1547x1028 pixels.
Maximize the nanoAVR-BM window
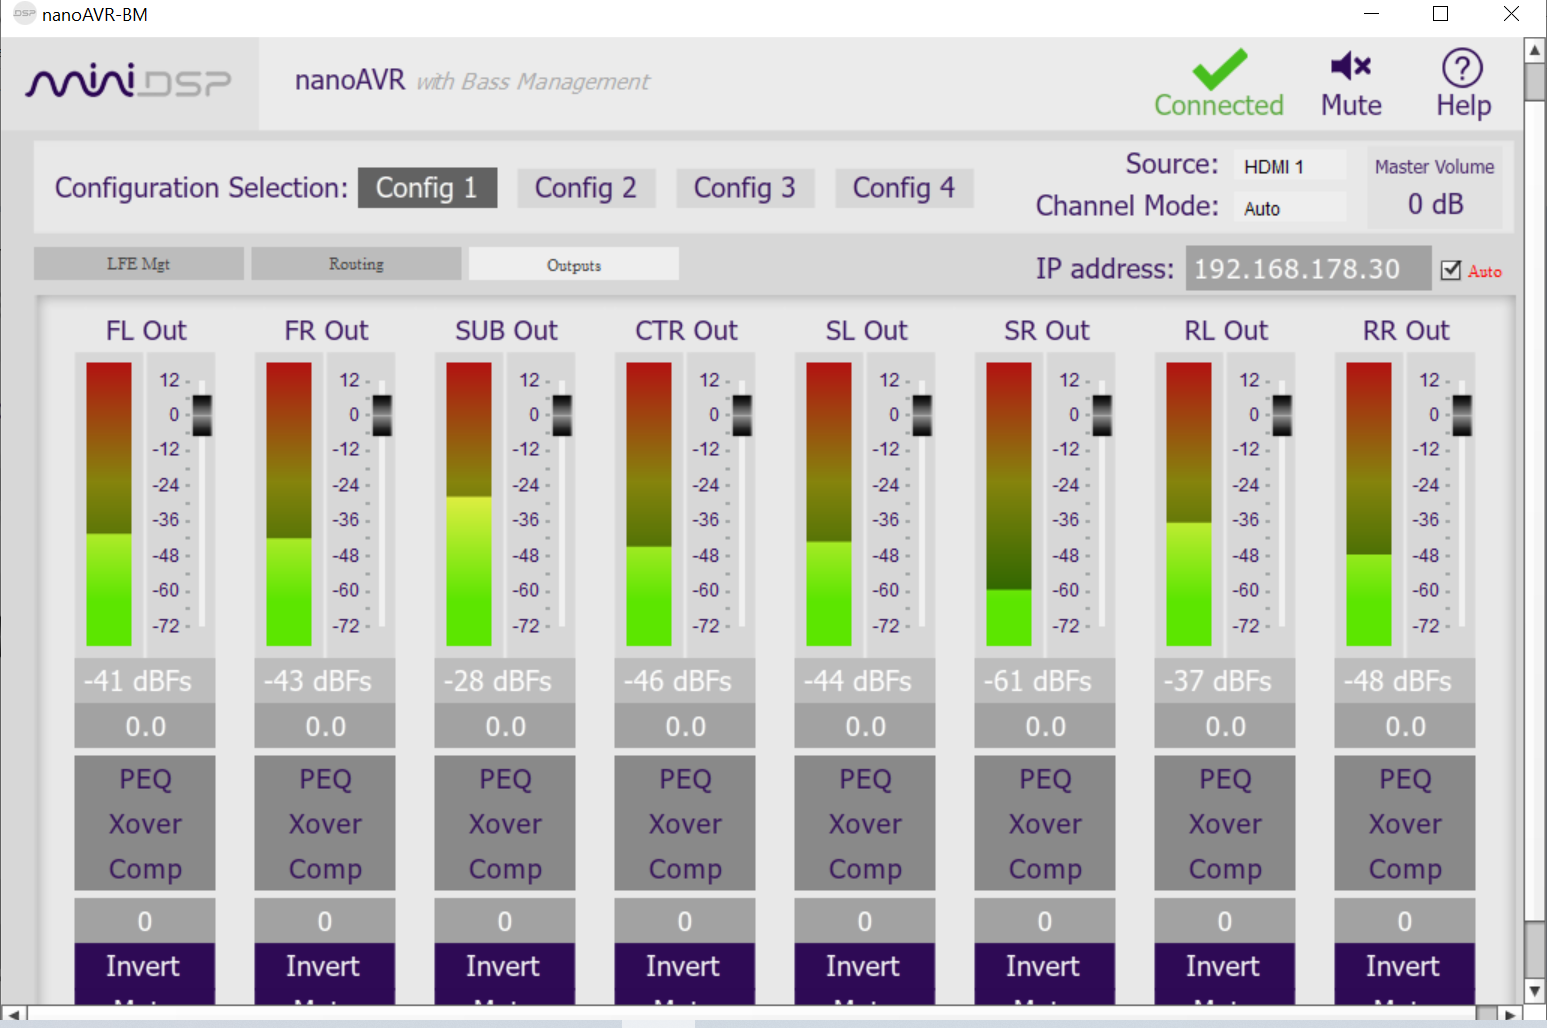[x=1440, y=14]
